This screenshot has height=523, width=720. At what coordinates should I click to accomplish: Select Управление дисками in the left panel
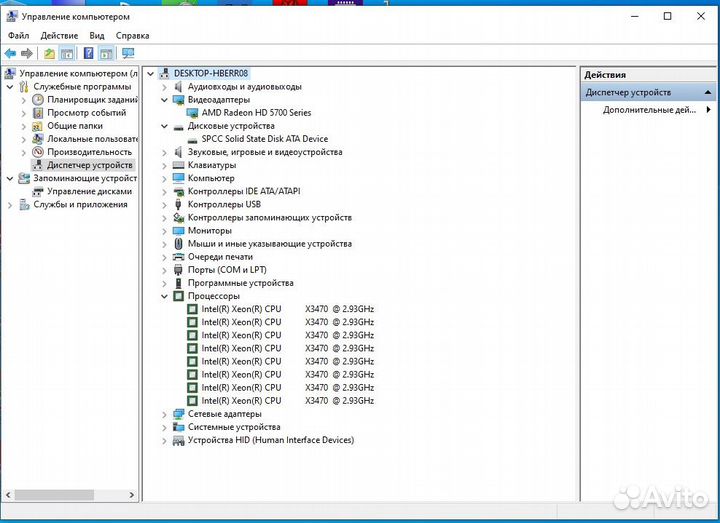coord(89,191)
